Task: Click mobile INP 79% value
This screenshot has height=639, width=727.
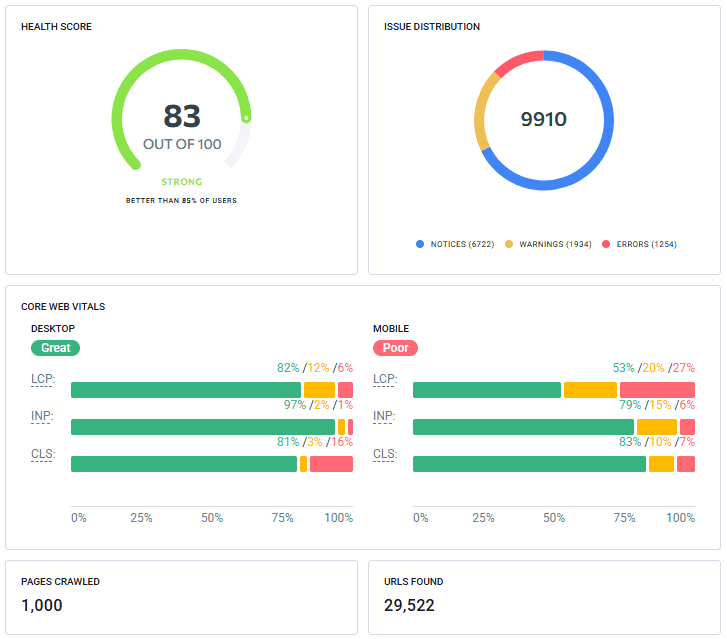Action: (630, 405)
